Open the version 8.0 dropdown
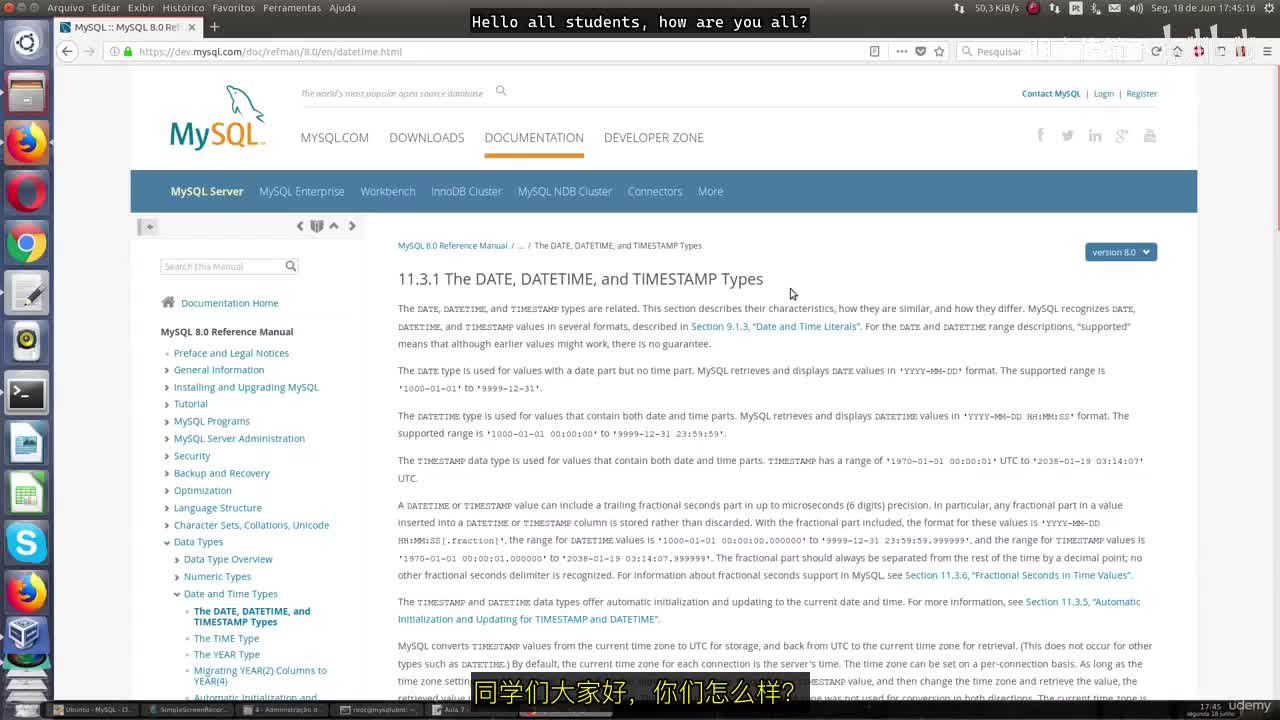 (1121, 252)
